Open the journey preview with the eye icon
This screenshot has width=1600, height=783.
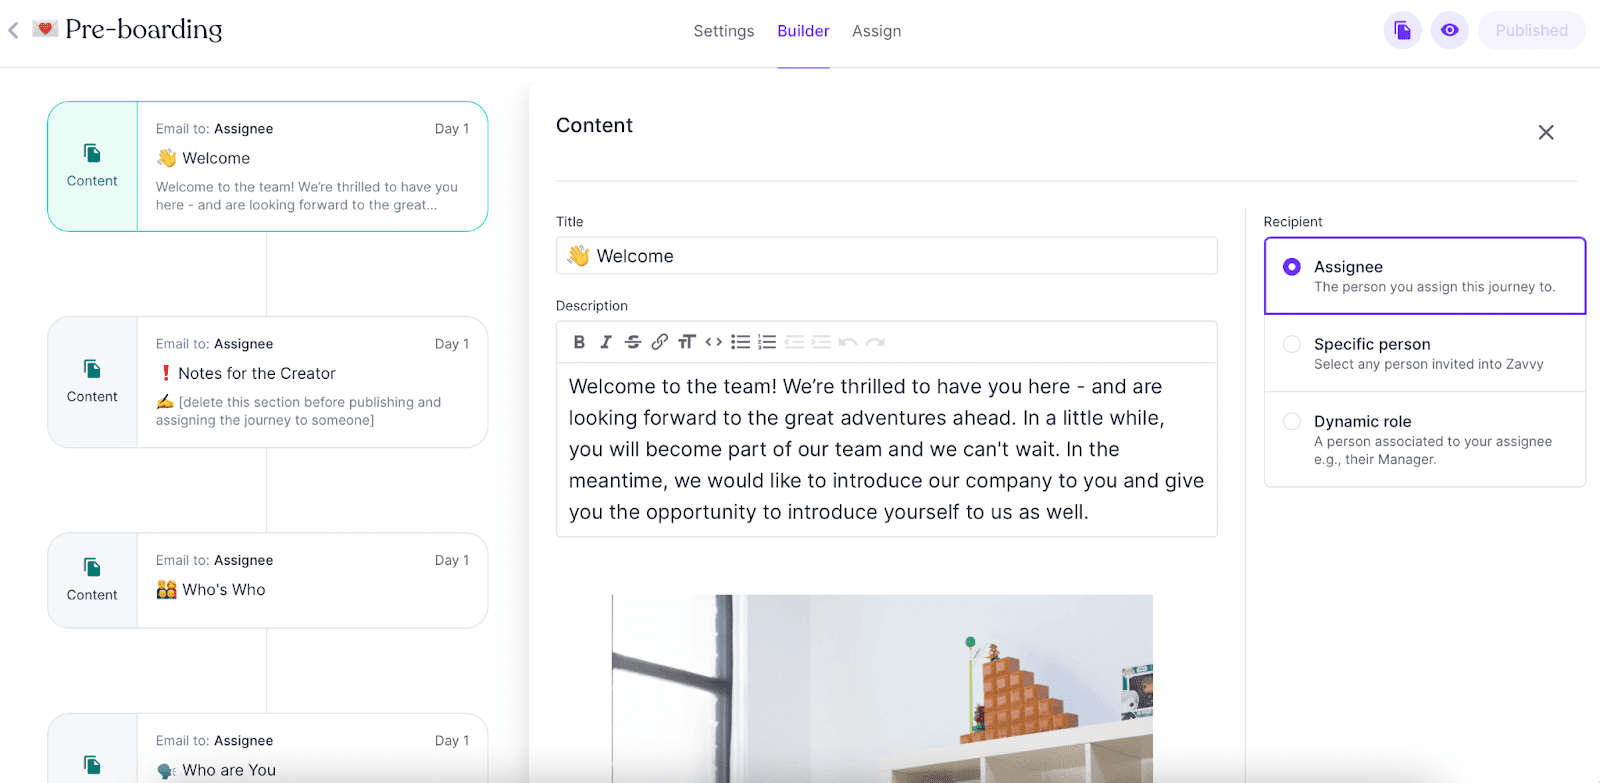[1449, 30]
